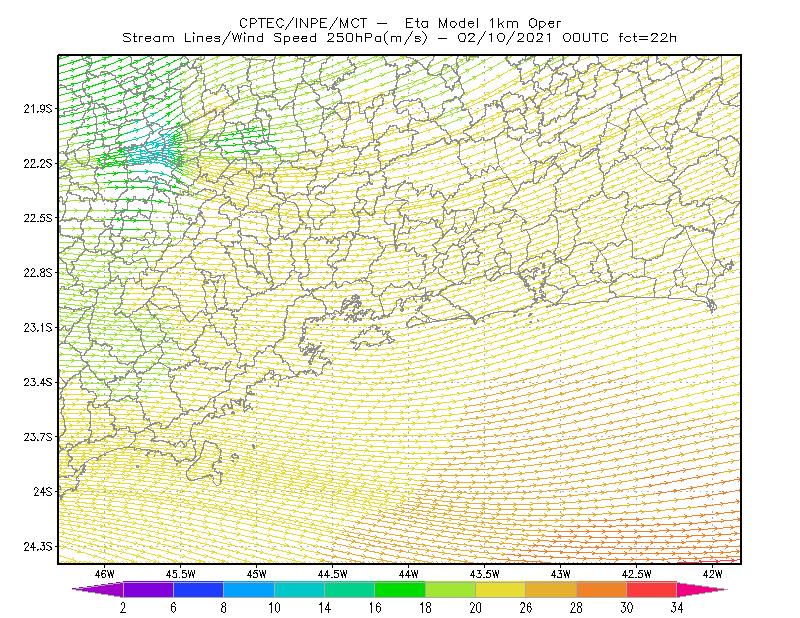Click the bright green 16-18 color swatch
The image size is (800, 618).
coord(400,589)
